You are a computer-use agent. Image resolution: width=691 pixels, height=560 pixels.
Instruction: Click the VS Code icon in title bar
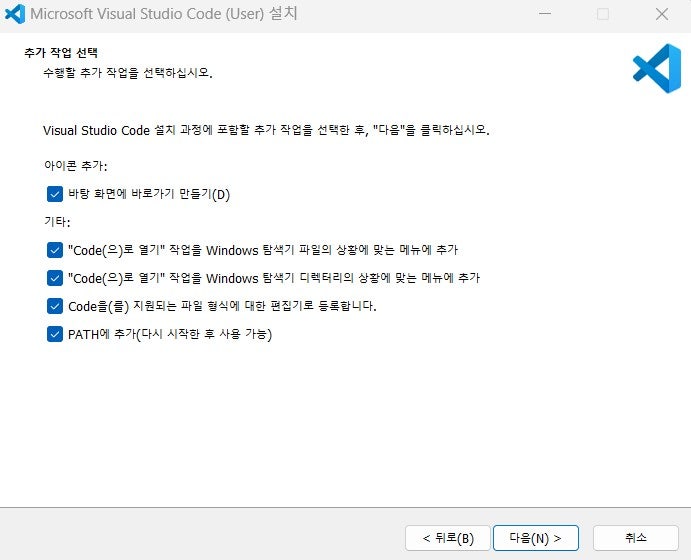pos(15,14)
